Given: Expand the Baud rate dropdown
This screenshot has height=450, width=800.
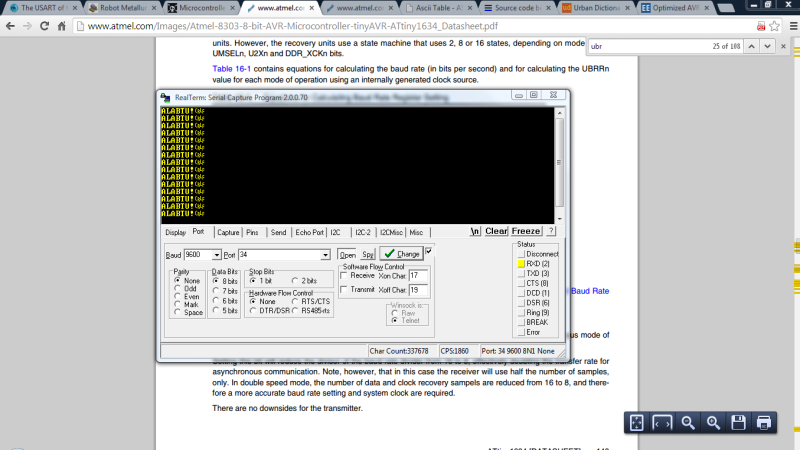Looking at the screenshot, I should (215, 255).
